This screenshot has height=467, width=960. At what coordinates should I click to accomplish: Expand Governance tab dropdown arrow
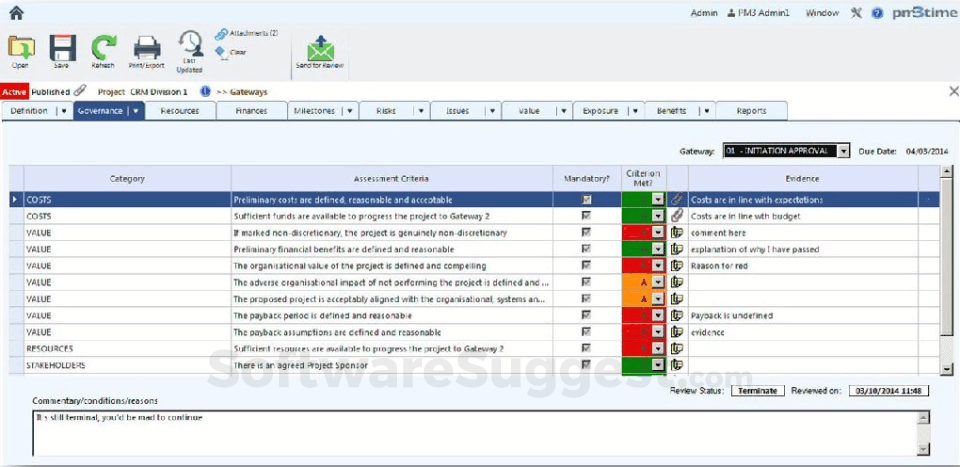136,111
